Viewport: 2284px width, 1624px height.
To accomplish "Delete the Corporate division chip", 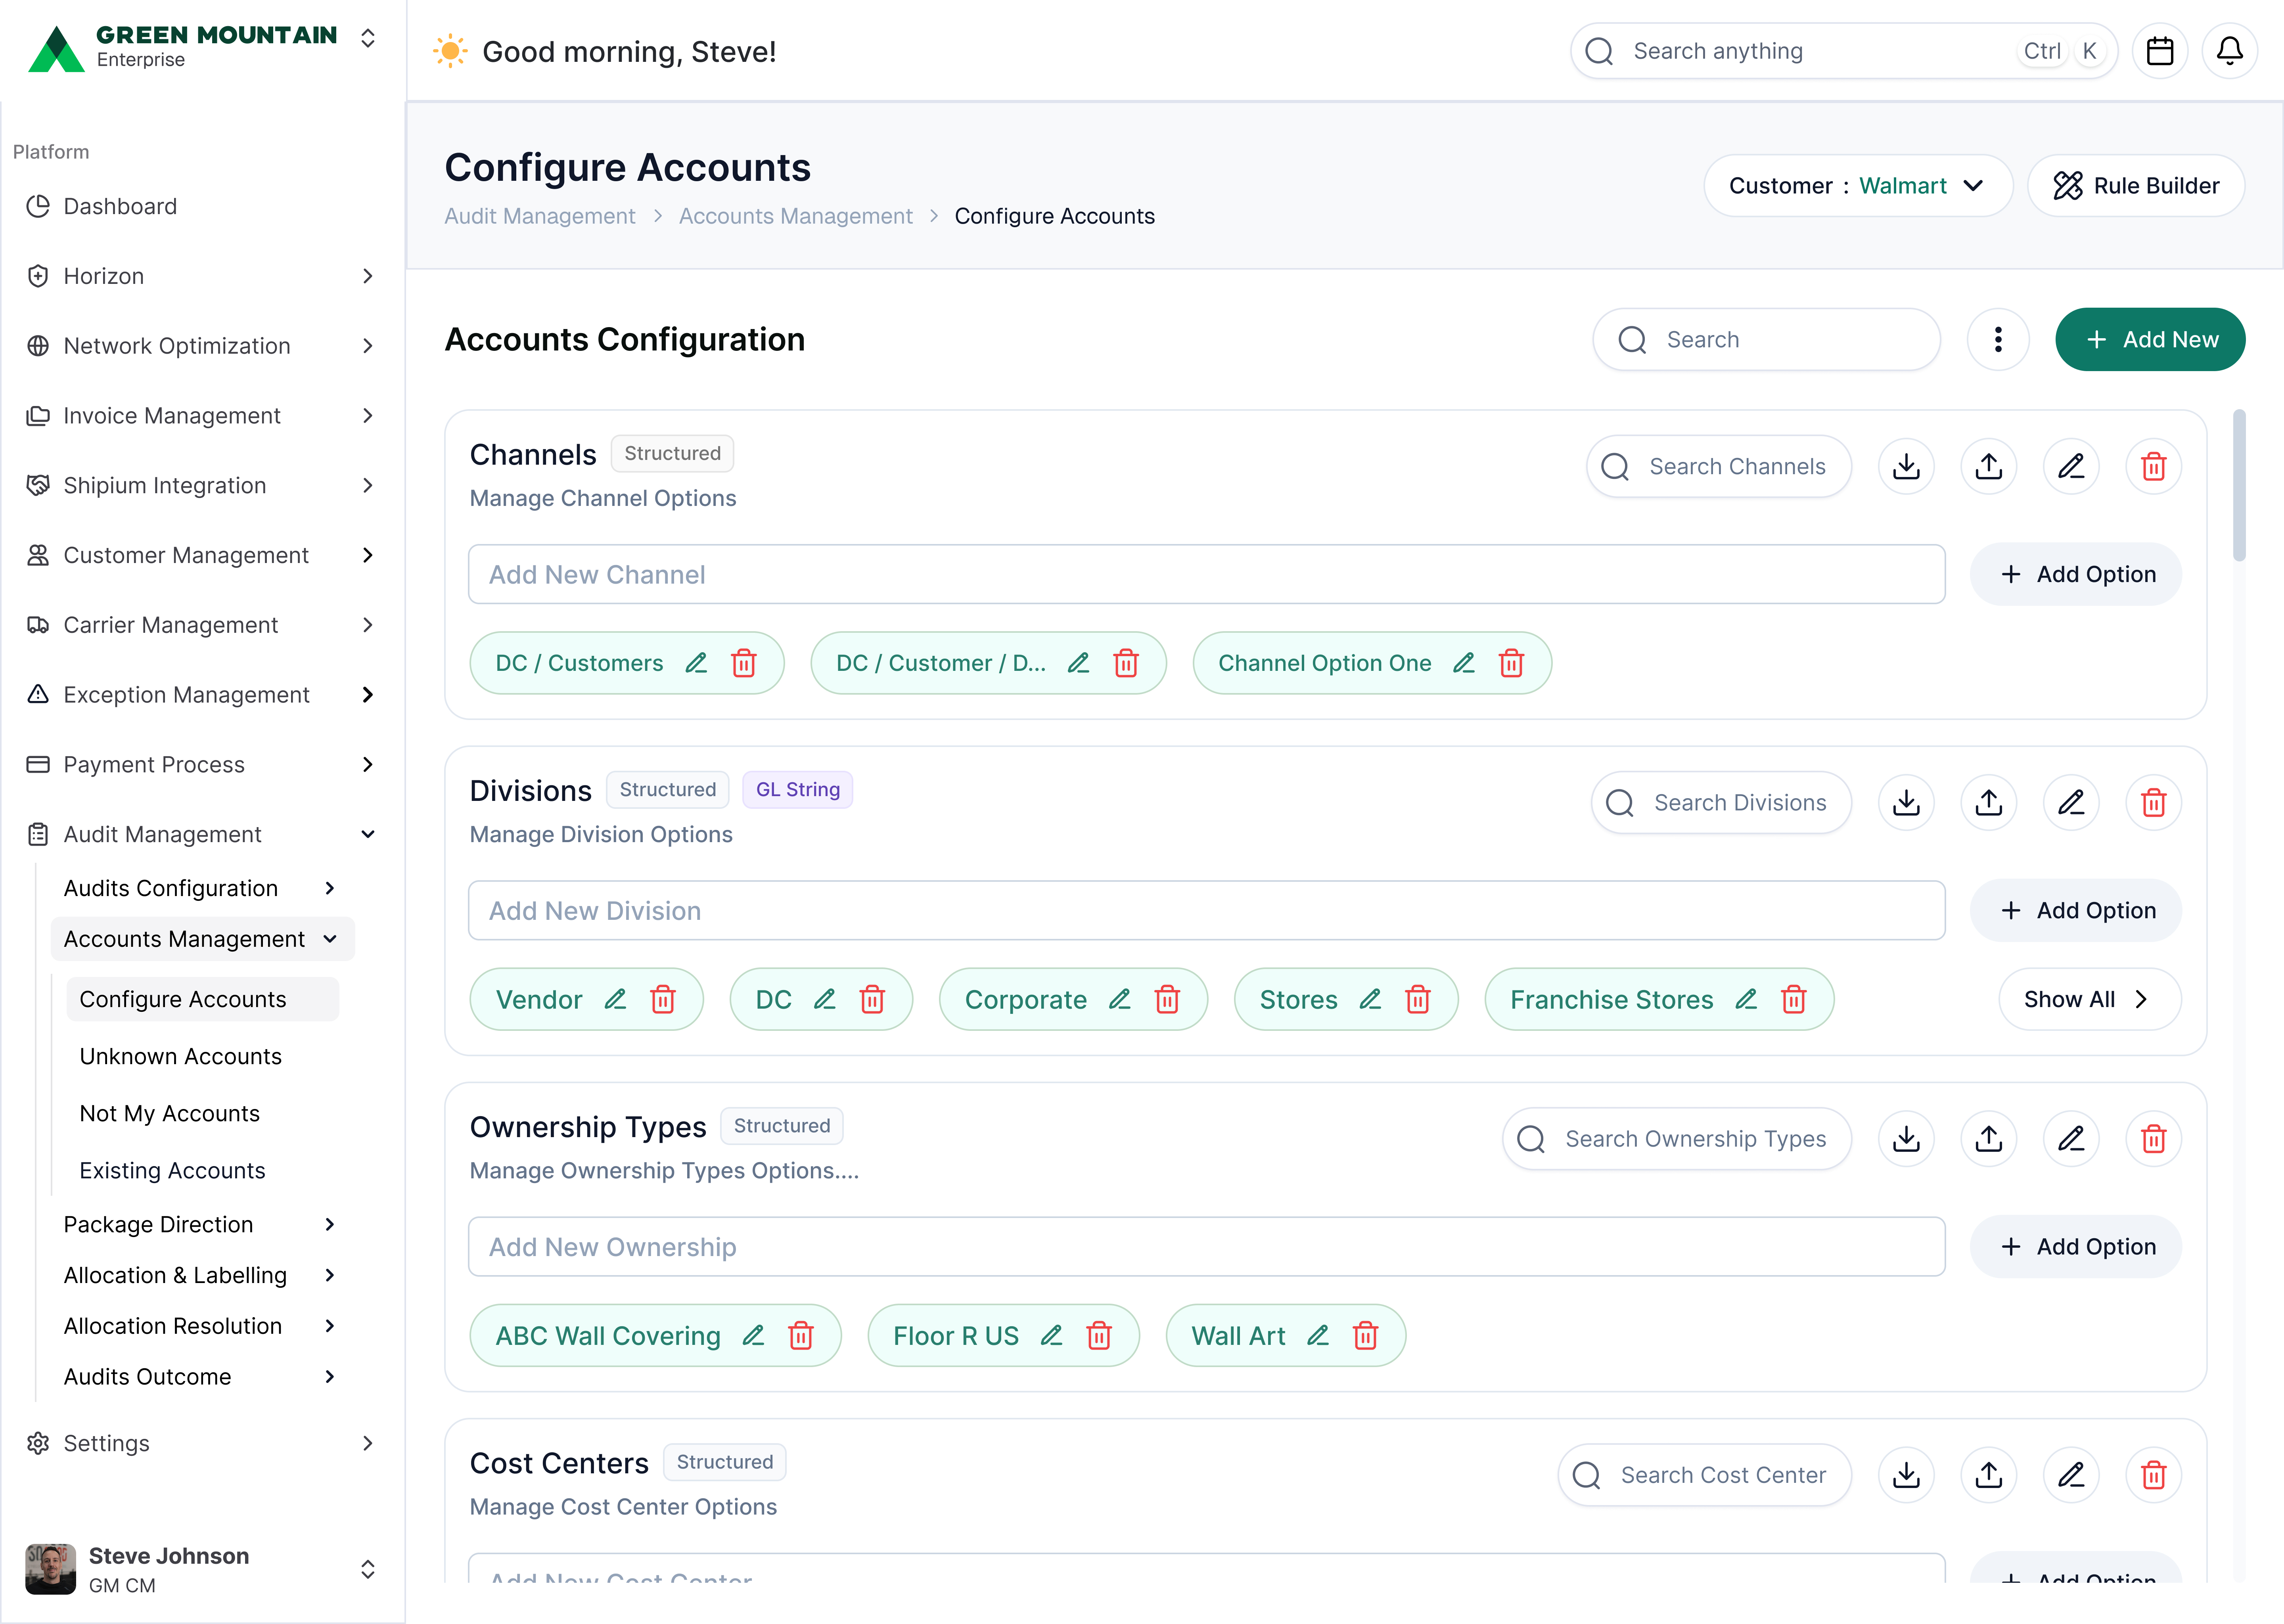I will pyautogui.click(x=1167, y=999).
